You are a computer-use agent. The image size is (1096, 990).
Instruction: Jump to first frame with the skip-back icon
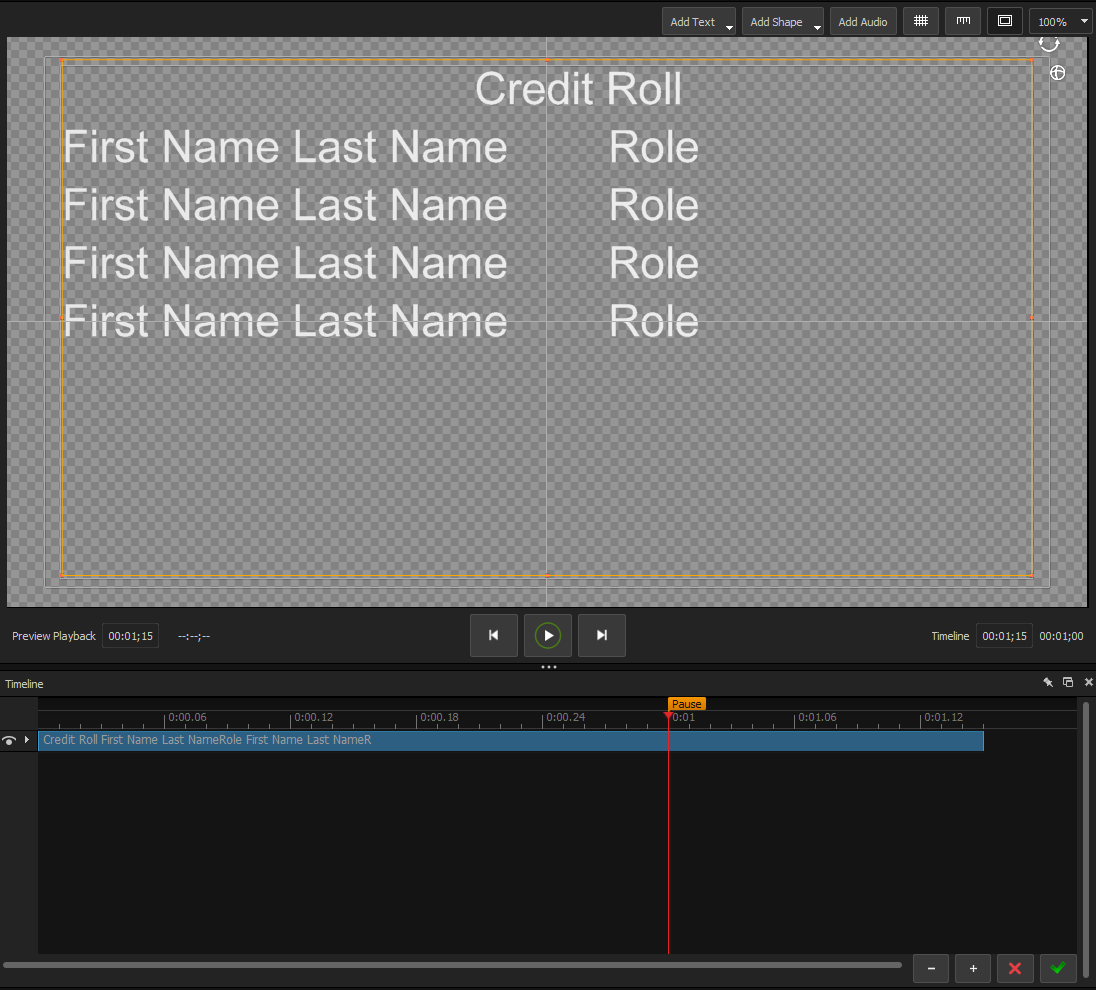(494, 635)
